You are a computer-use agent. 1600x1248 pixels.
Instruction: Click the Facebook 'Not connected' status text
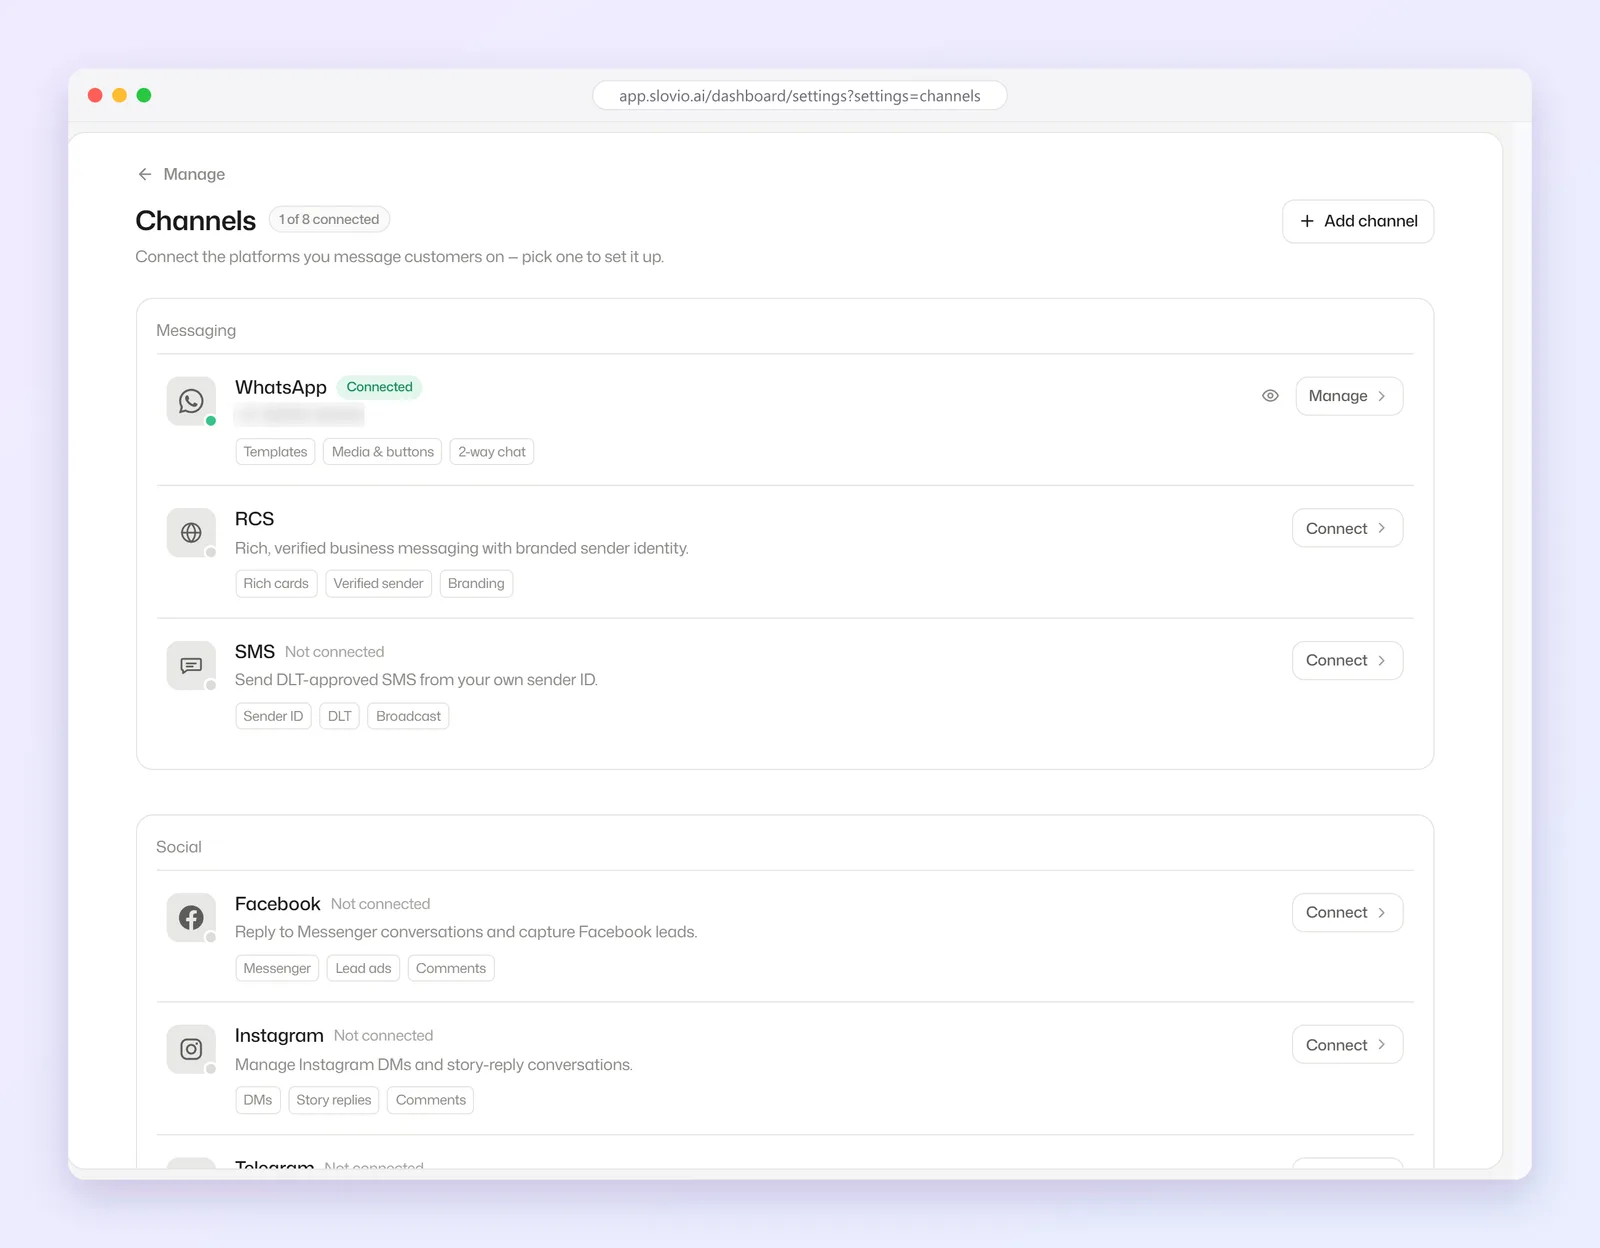pyautogui.click(x=380, y=904)
